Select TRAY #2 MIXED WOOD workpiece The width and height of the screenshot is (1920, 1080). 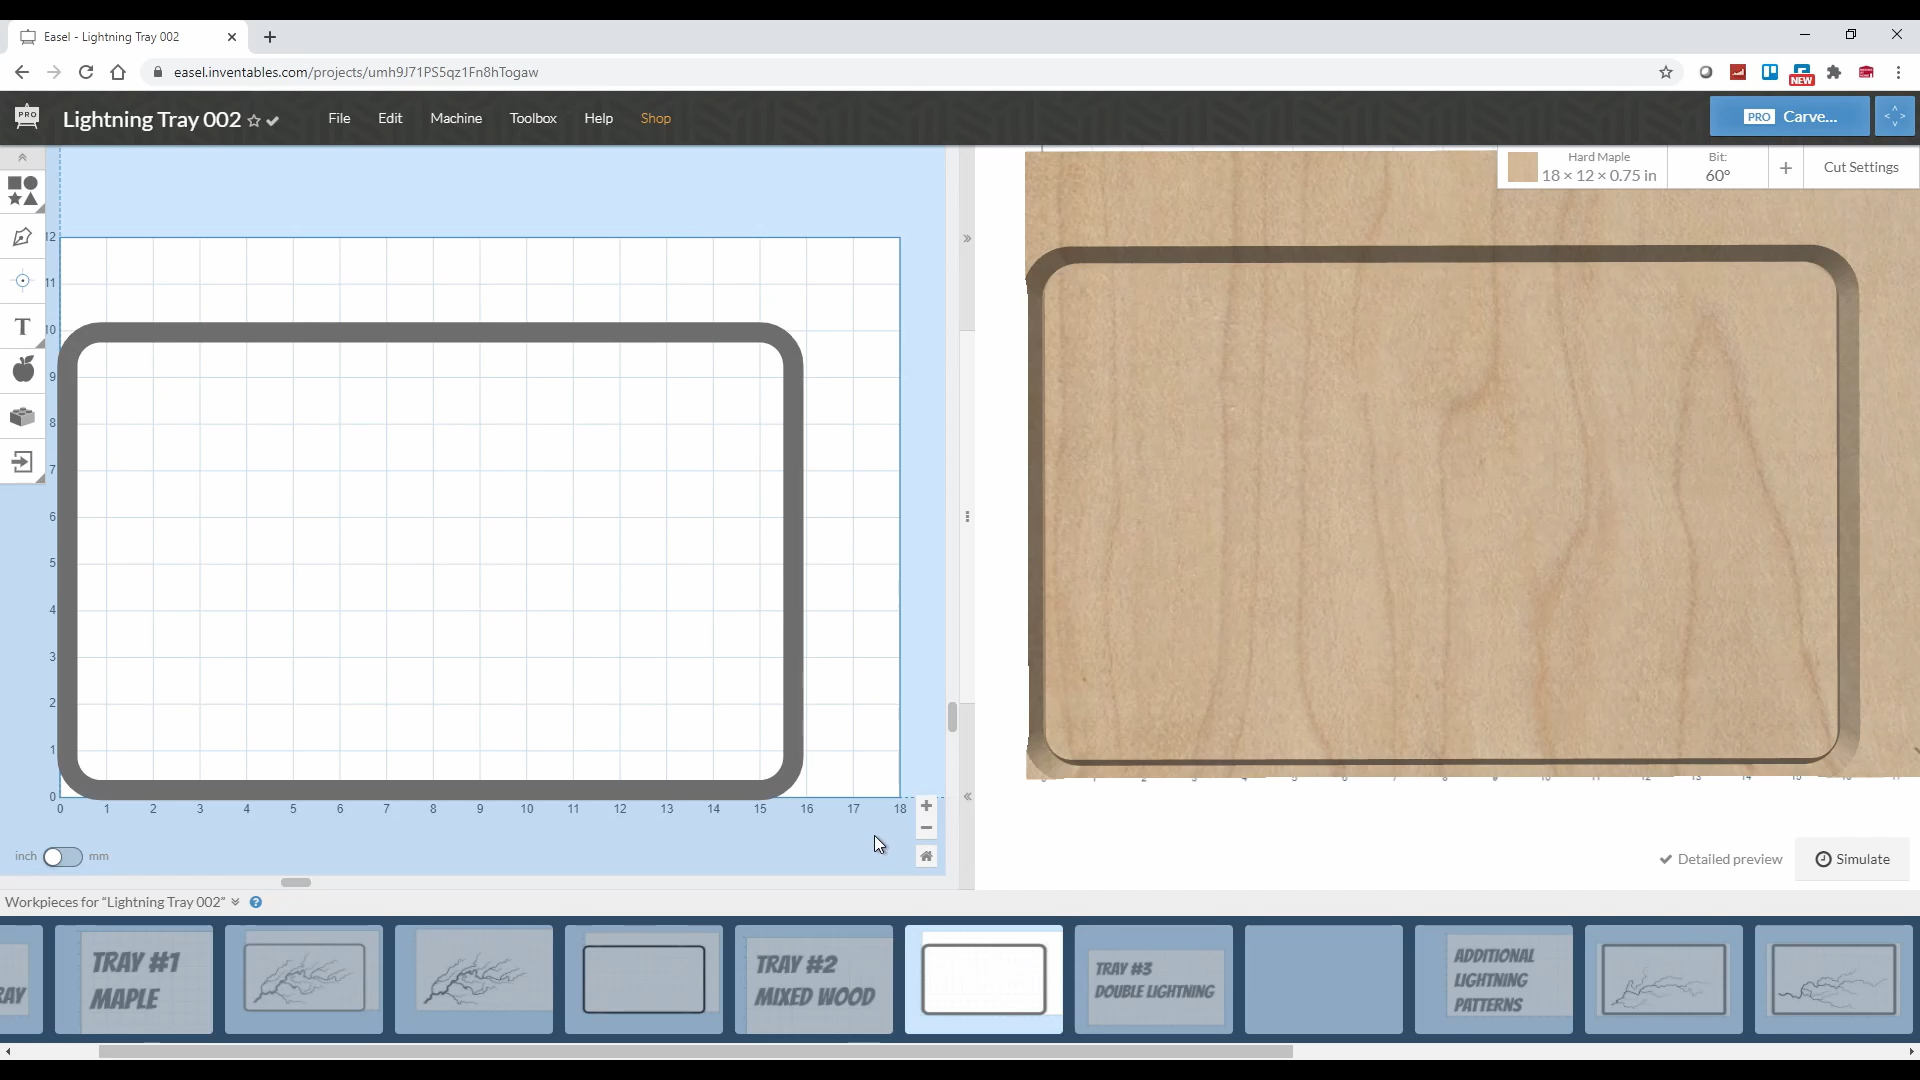tap(812, 982)
